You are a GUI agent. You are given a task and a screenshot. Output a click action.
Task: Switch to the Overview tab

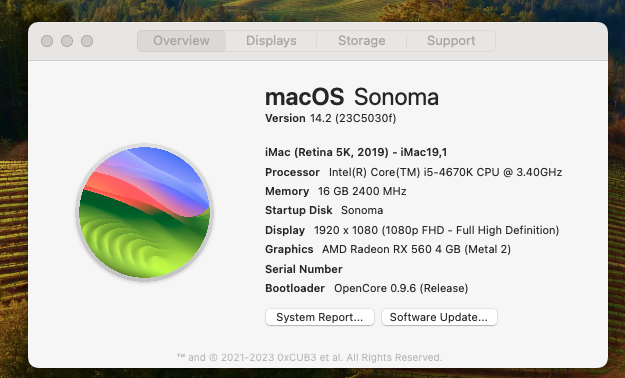pos(181,41)
